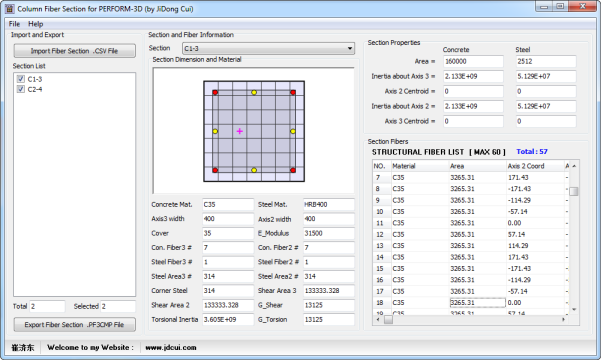Screen dimensions: 601x360
Task: Click the G_Torsion input field
Action: click(328, 319)
